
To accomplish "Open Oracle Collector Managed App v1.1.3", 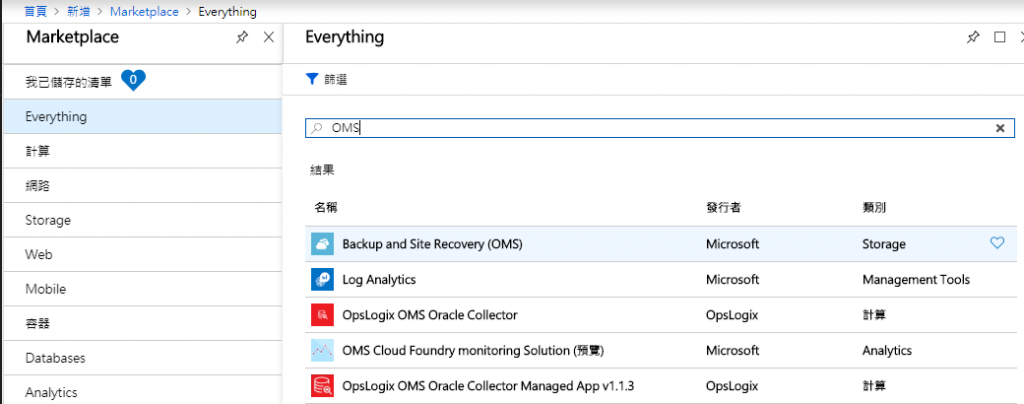I will tap(488, 386).
